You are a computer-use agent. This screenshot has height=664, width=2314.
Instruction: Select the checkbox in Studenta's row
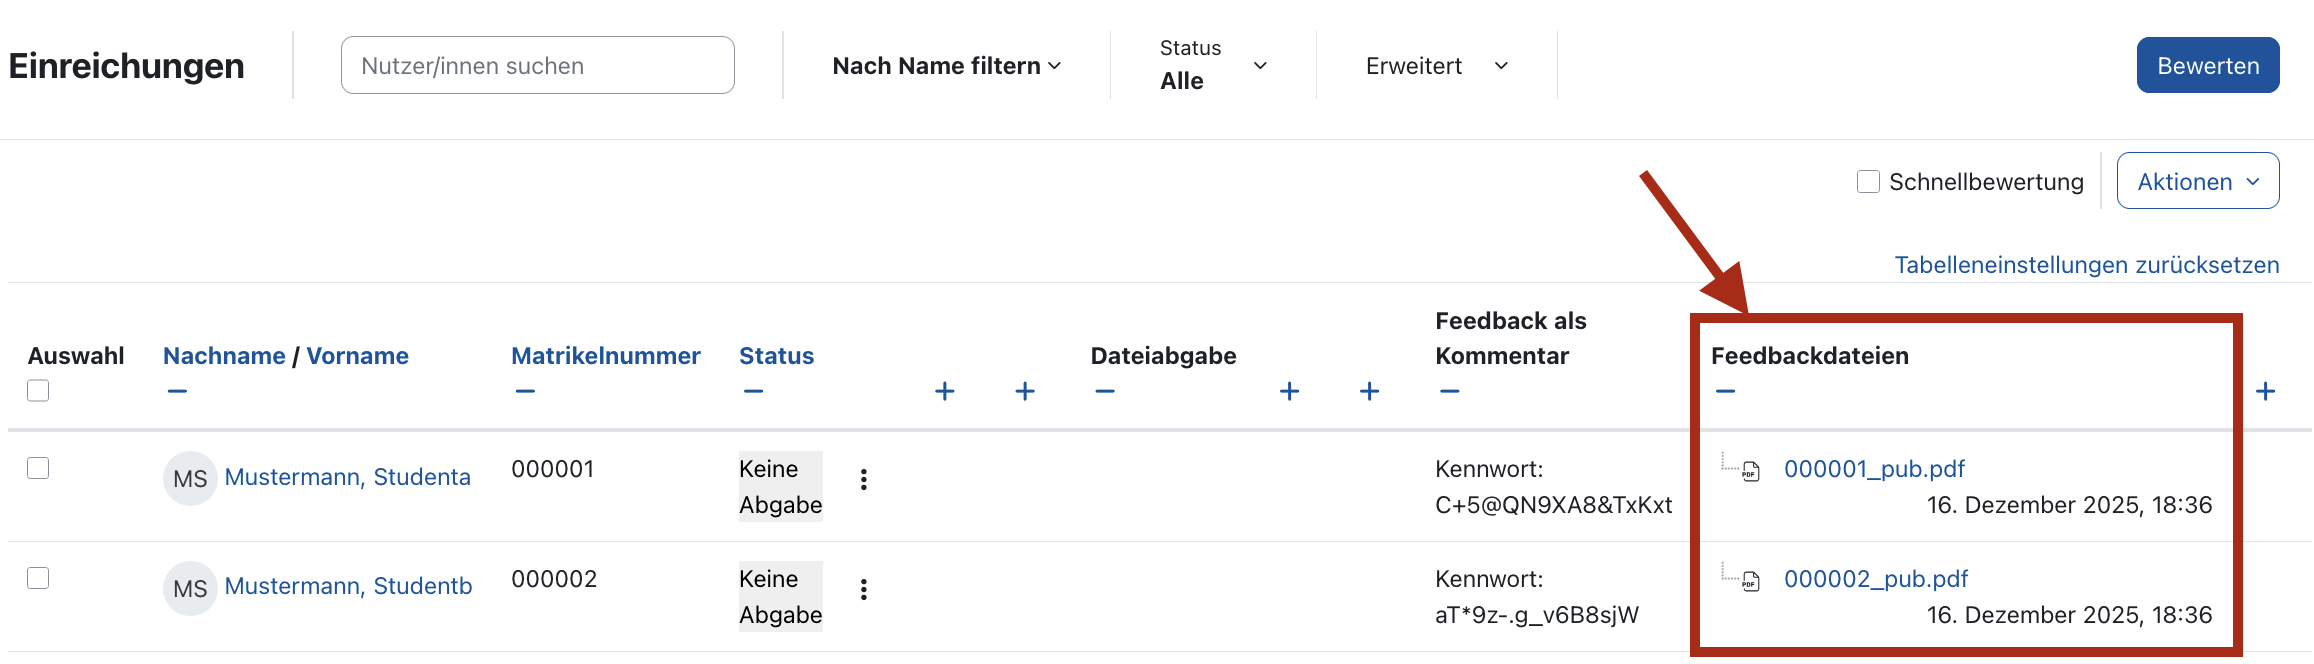click(x=38, y=467)
